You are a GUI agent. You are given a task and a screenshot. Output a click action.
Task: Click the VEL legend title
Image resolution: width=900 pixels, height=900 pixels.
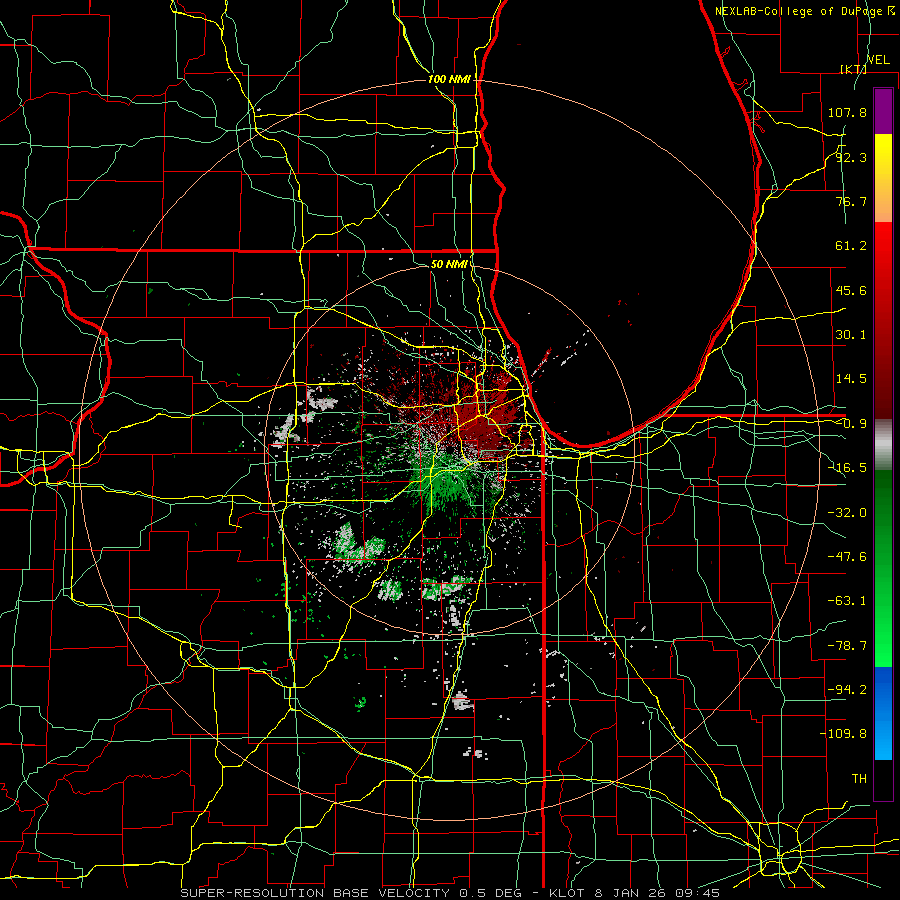[x=878, y=60]
